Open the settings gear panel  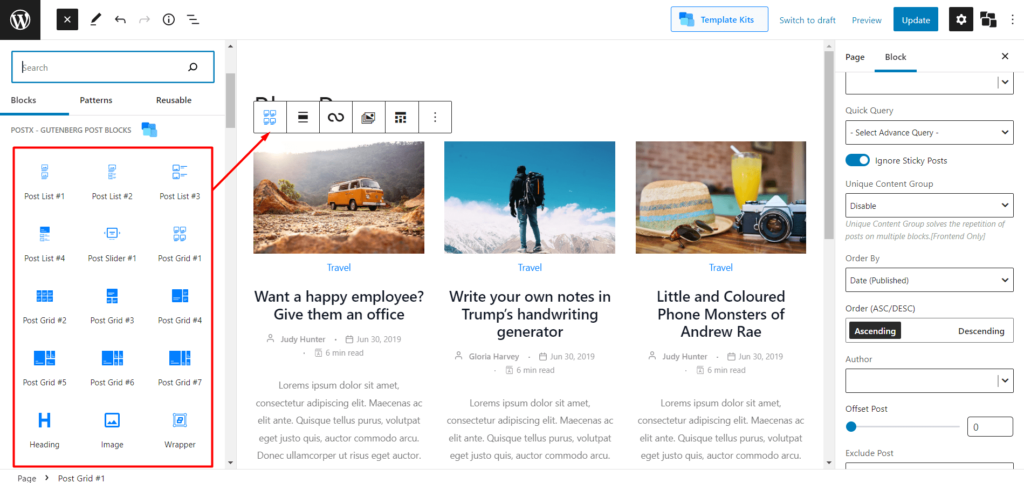click(x=961, y=20)
